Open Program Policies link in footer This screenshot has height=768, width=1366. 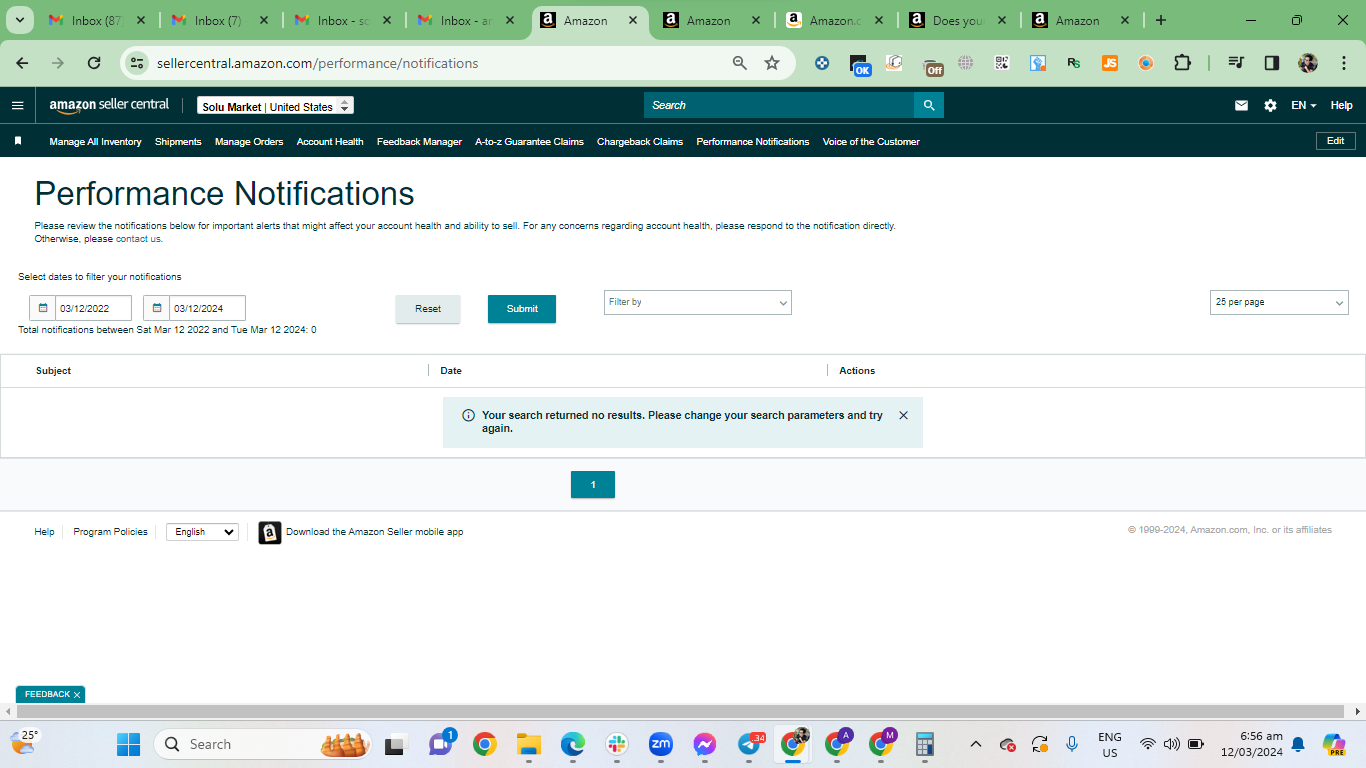tap(110, 532)
